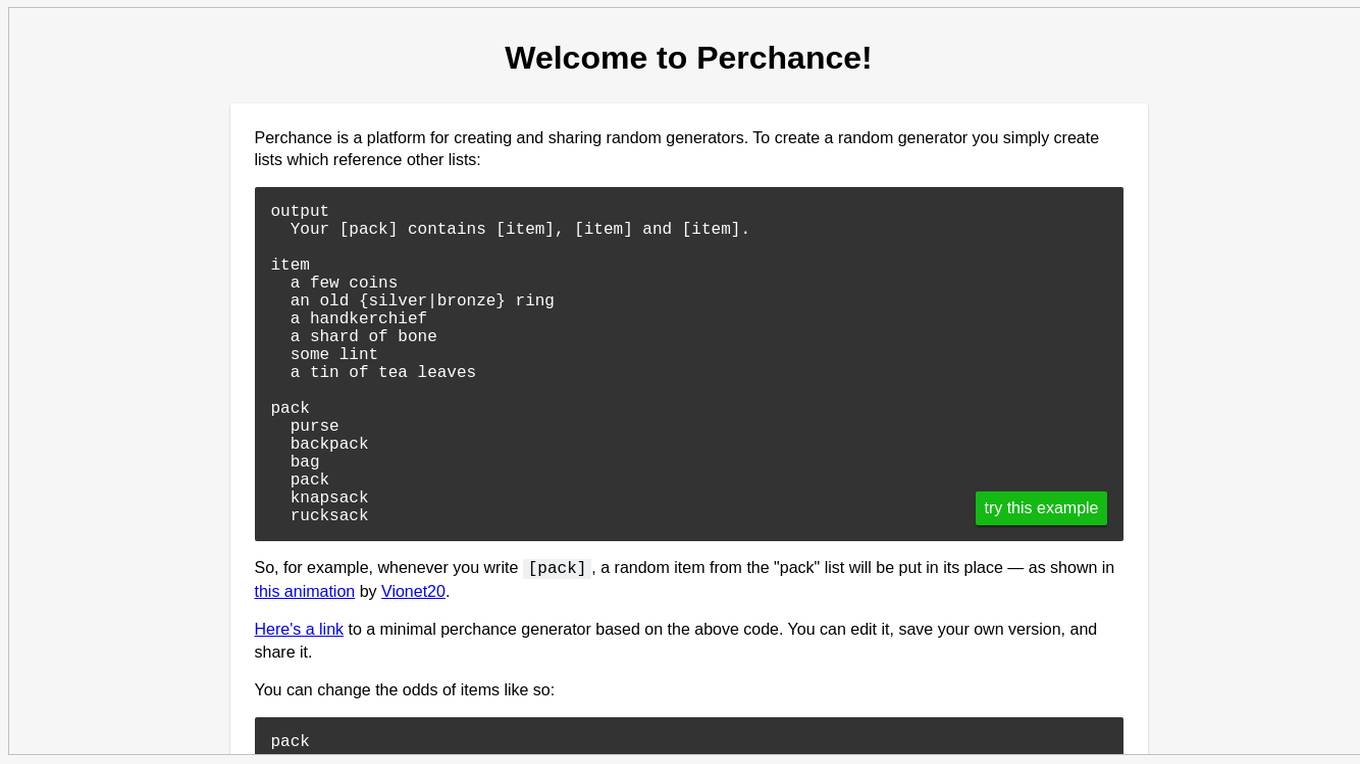Click the 'Welcome to Perchance!' heading
1360x764 pixels.
pyautogui.click(x=688, y=58)
